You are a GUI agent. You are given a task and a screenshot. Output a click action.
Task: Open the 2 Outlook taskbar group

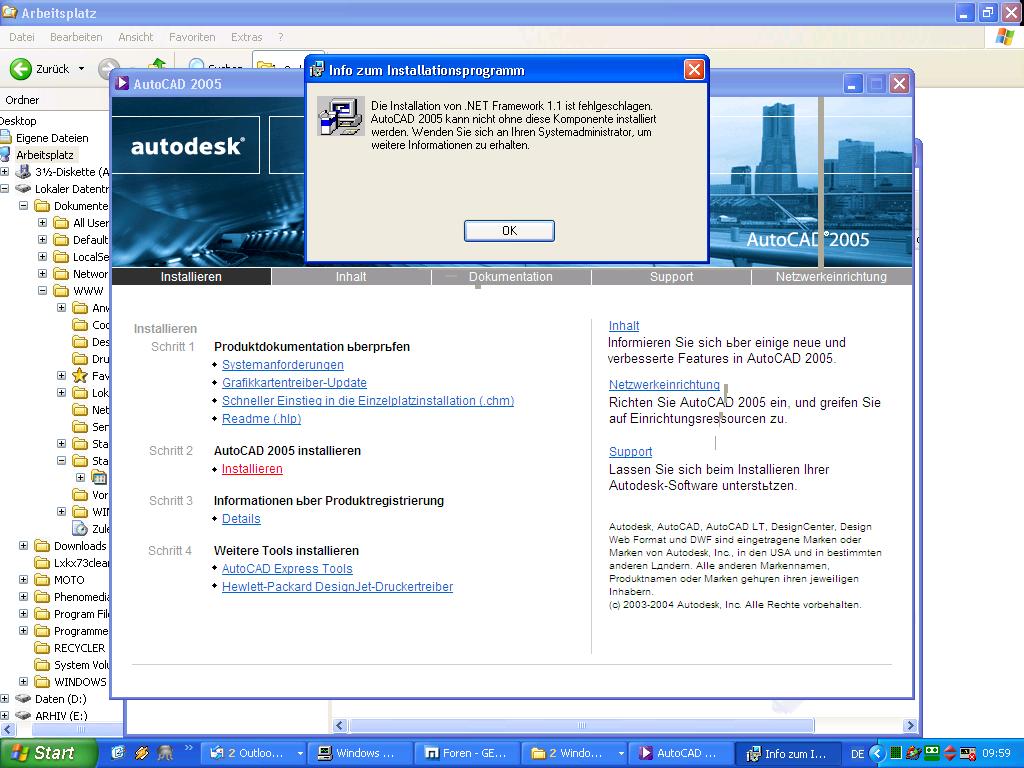click(x=253, y=753)
